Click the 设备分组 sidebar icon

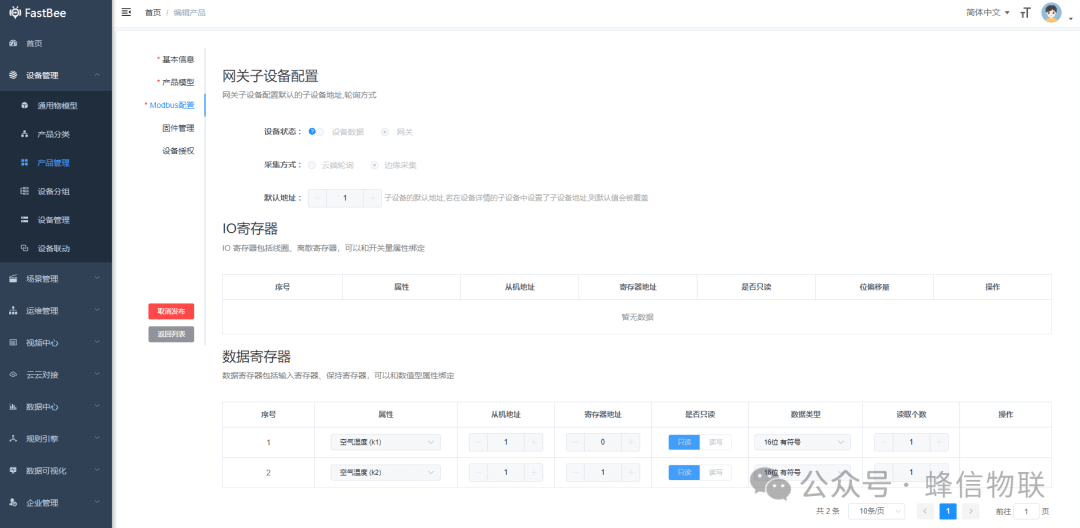tap(24, 191)
